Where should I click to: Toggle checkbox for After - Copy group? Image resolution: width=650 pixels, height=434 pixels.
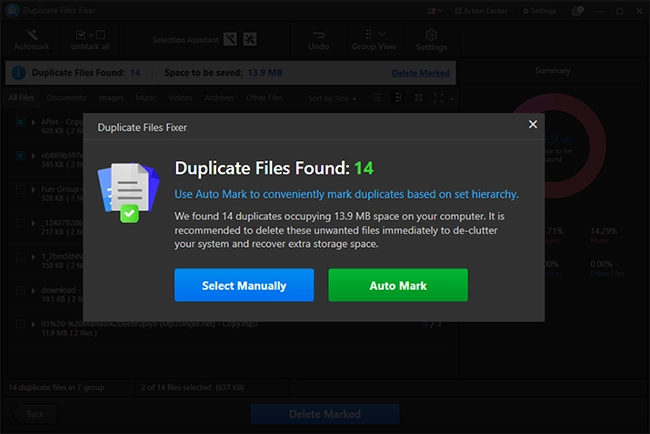pyautogui.click(x=20, y=122)
